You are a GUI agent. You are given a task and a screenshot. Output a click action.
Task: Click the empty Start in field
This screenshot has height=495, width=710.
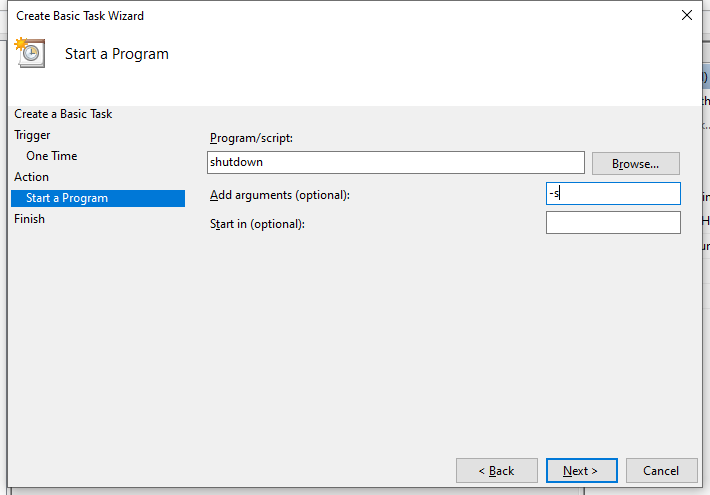(613, 222)
